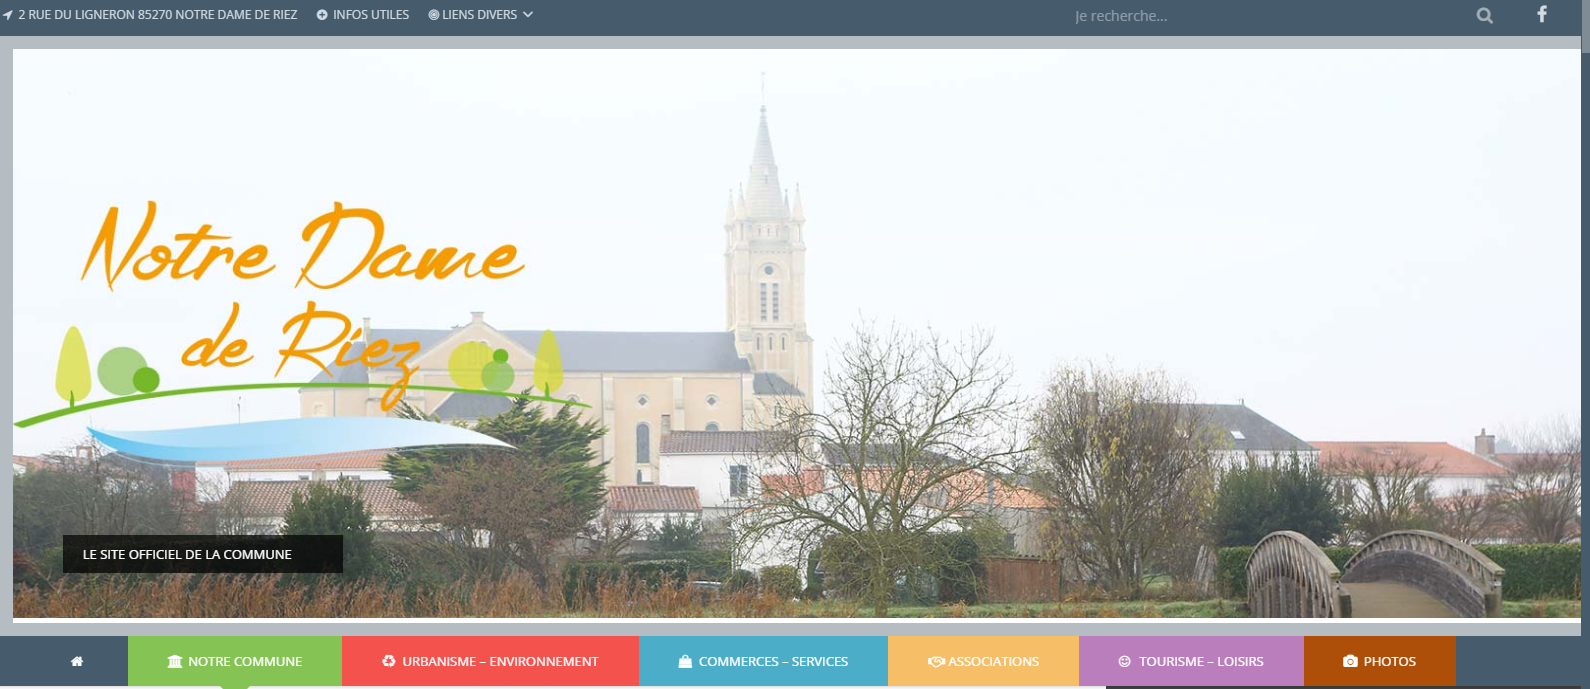Click the plus icon next to Infos Utiles
1590x689 pixels.
point(322,15)
